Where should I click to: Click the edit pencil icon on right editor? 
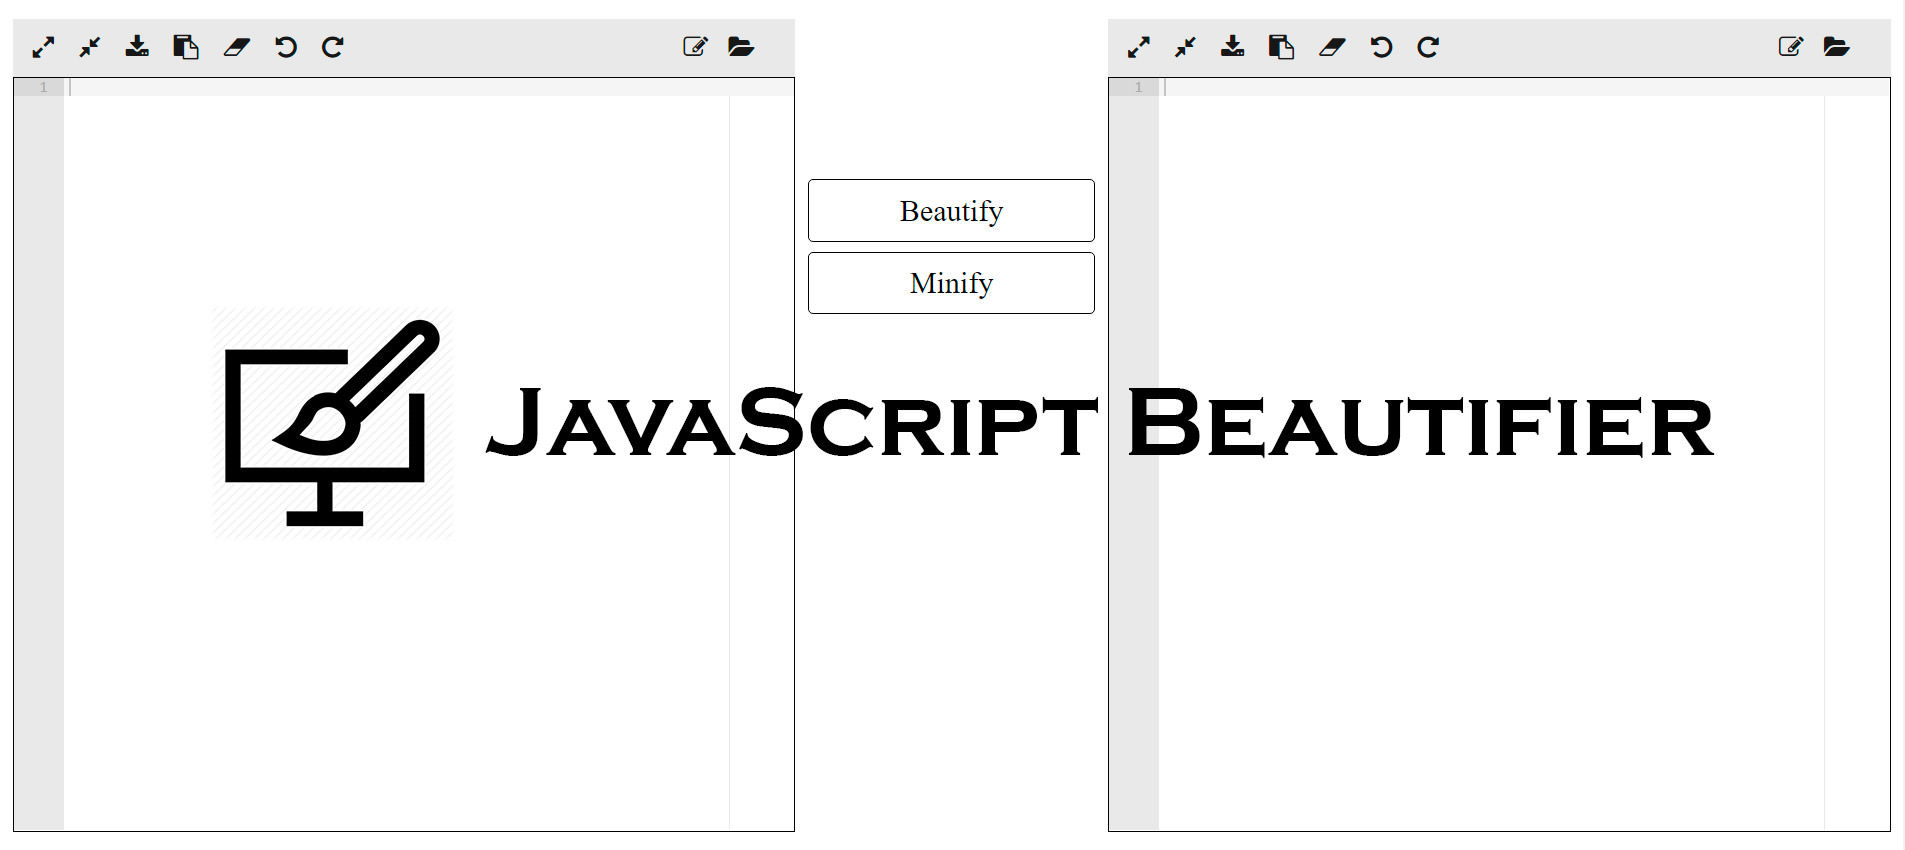coord(1790,46)
